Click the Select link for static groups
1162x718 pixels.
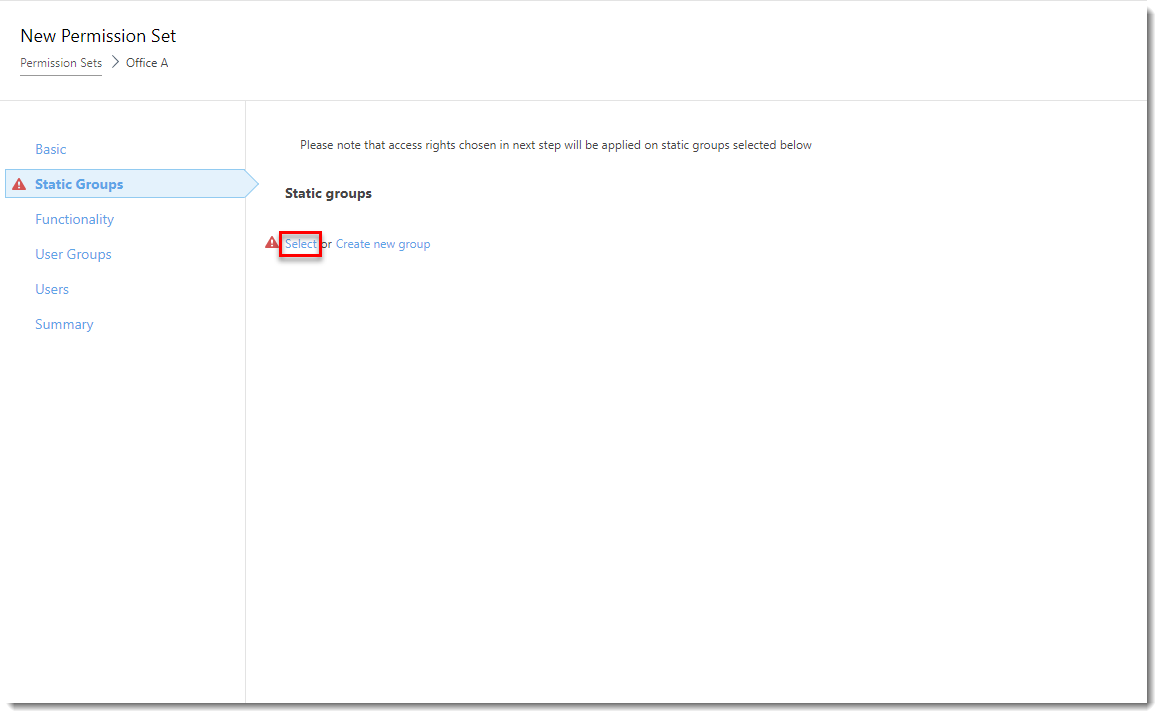click(300, 244)
